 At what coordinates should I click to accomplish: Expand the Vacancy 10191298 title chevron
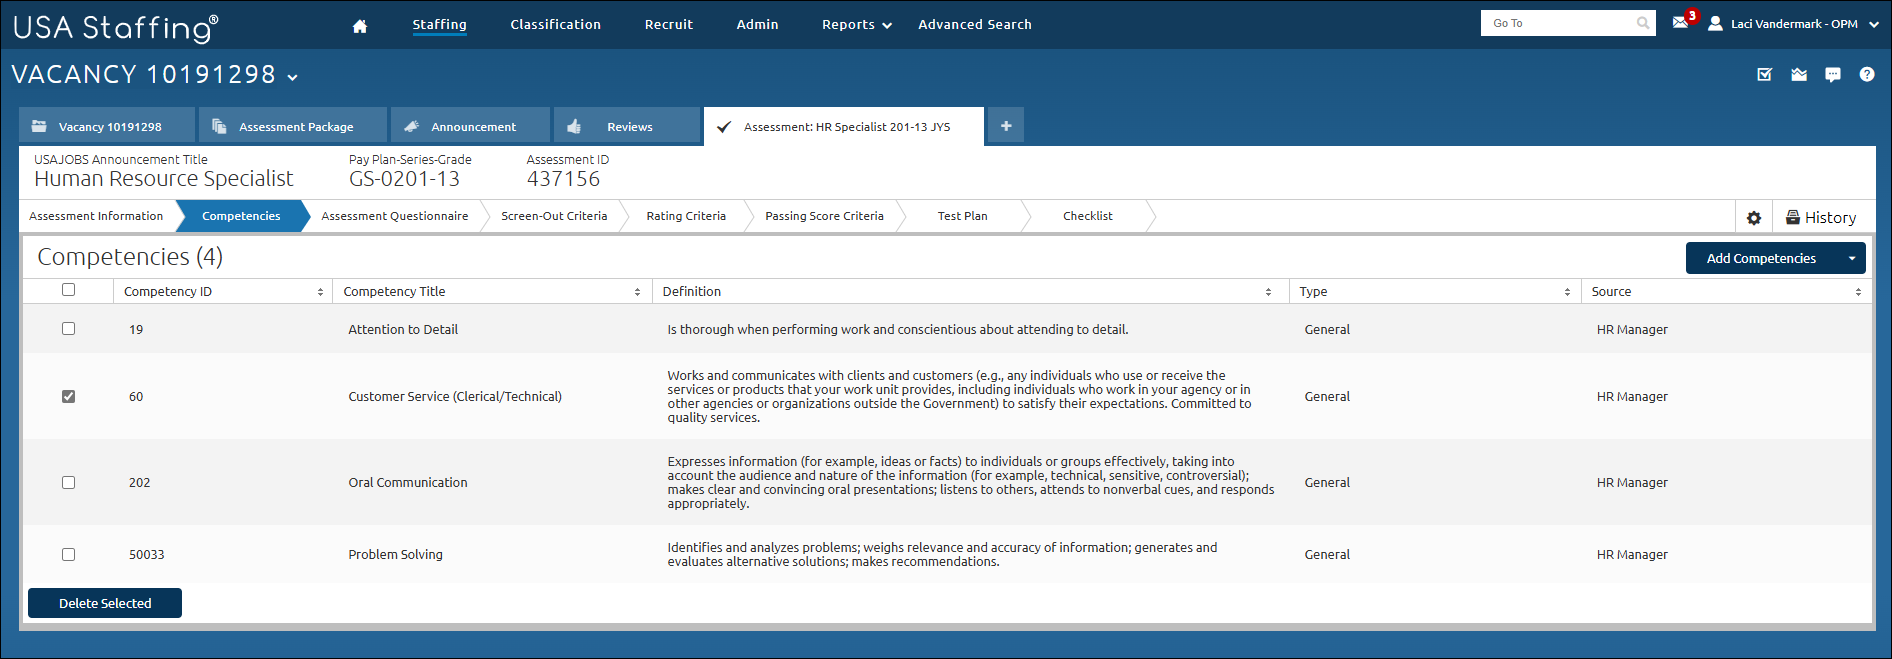click(x=292, y=77)
